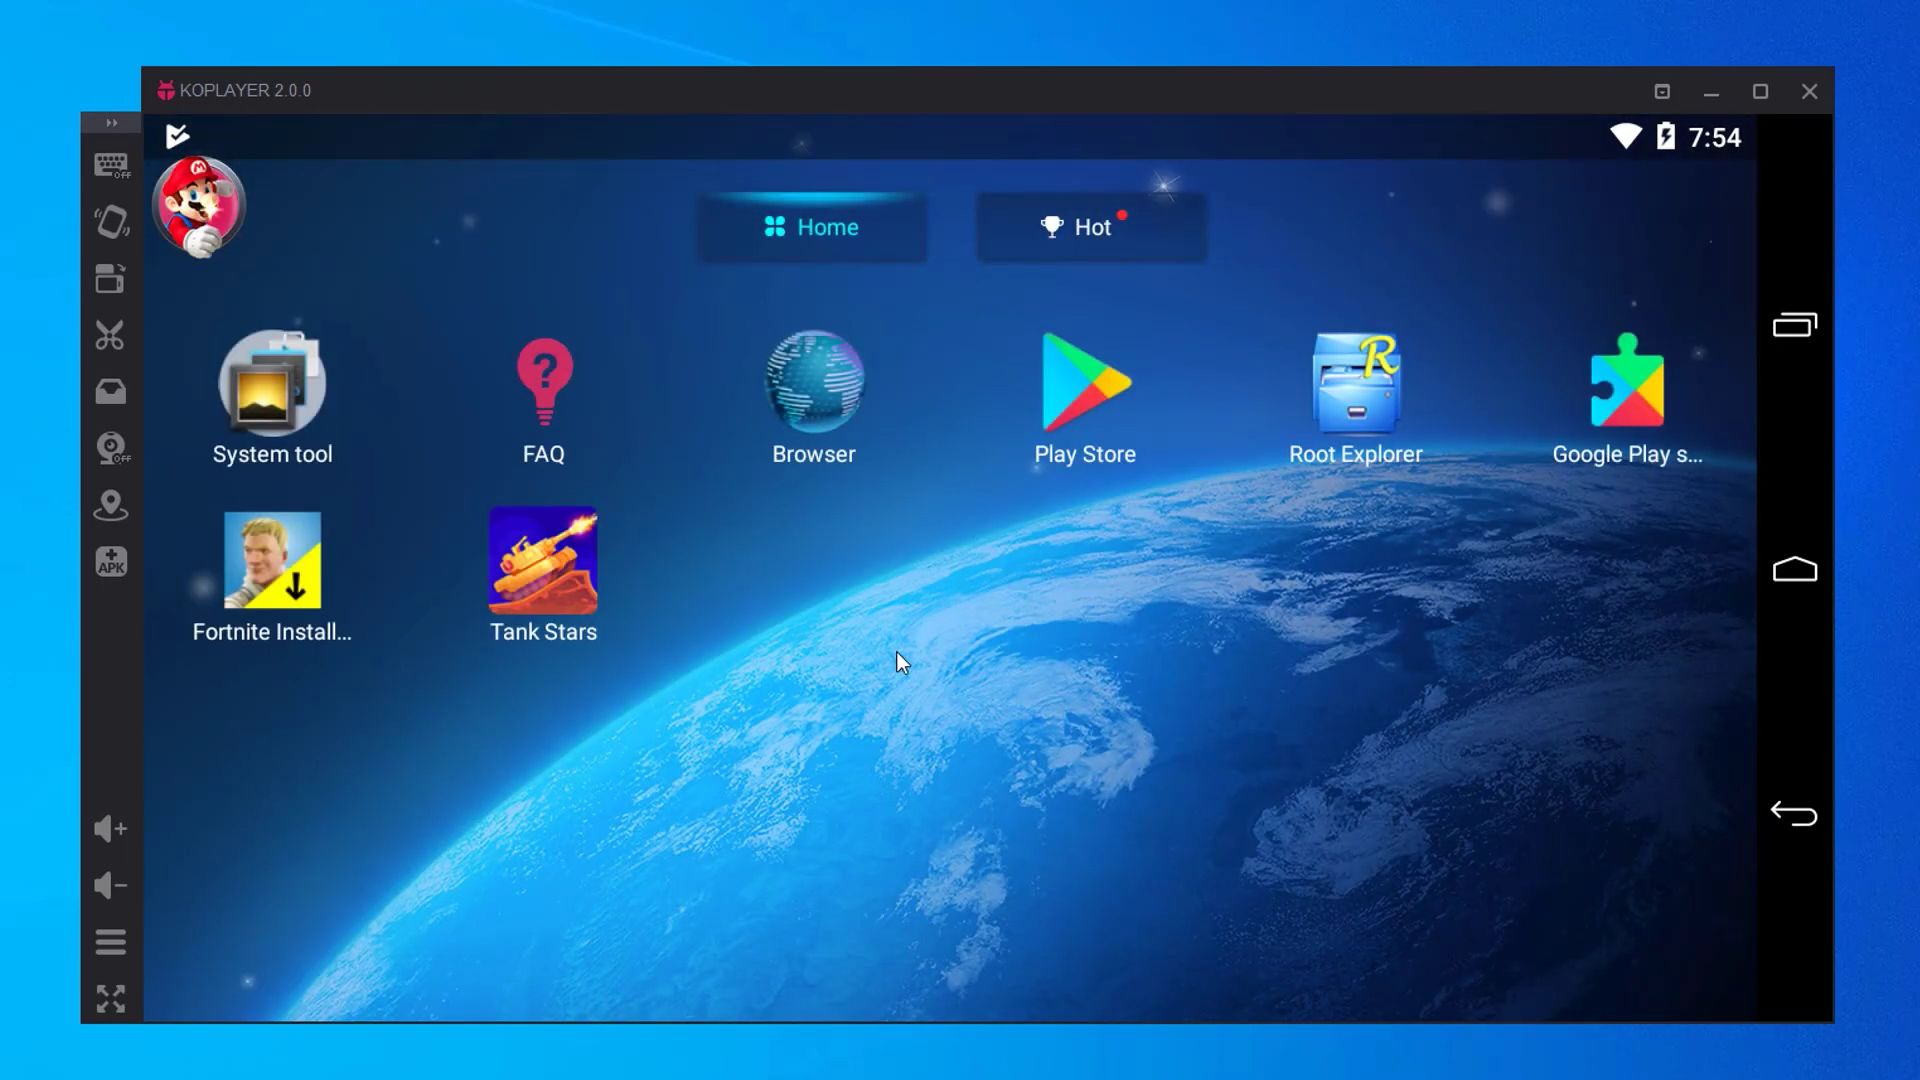
Task: Expand the left sidebar panel
Action: (112, 123)
